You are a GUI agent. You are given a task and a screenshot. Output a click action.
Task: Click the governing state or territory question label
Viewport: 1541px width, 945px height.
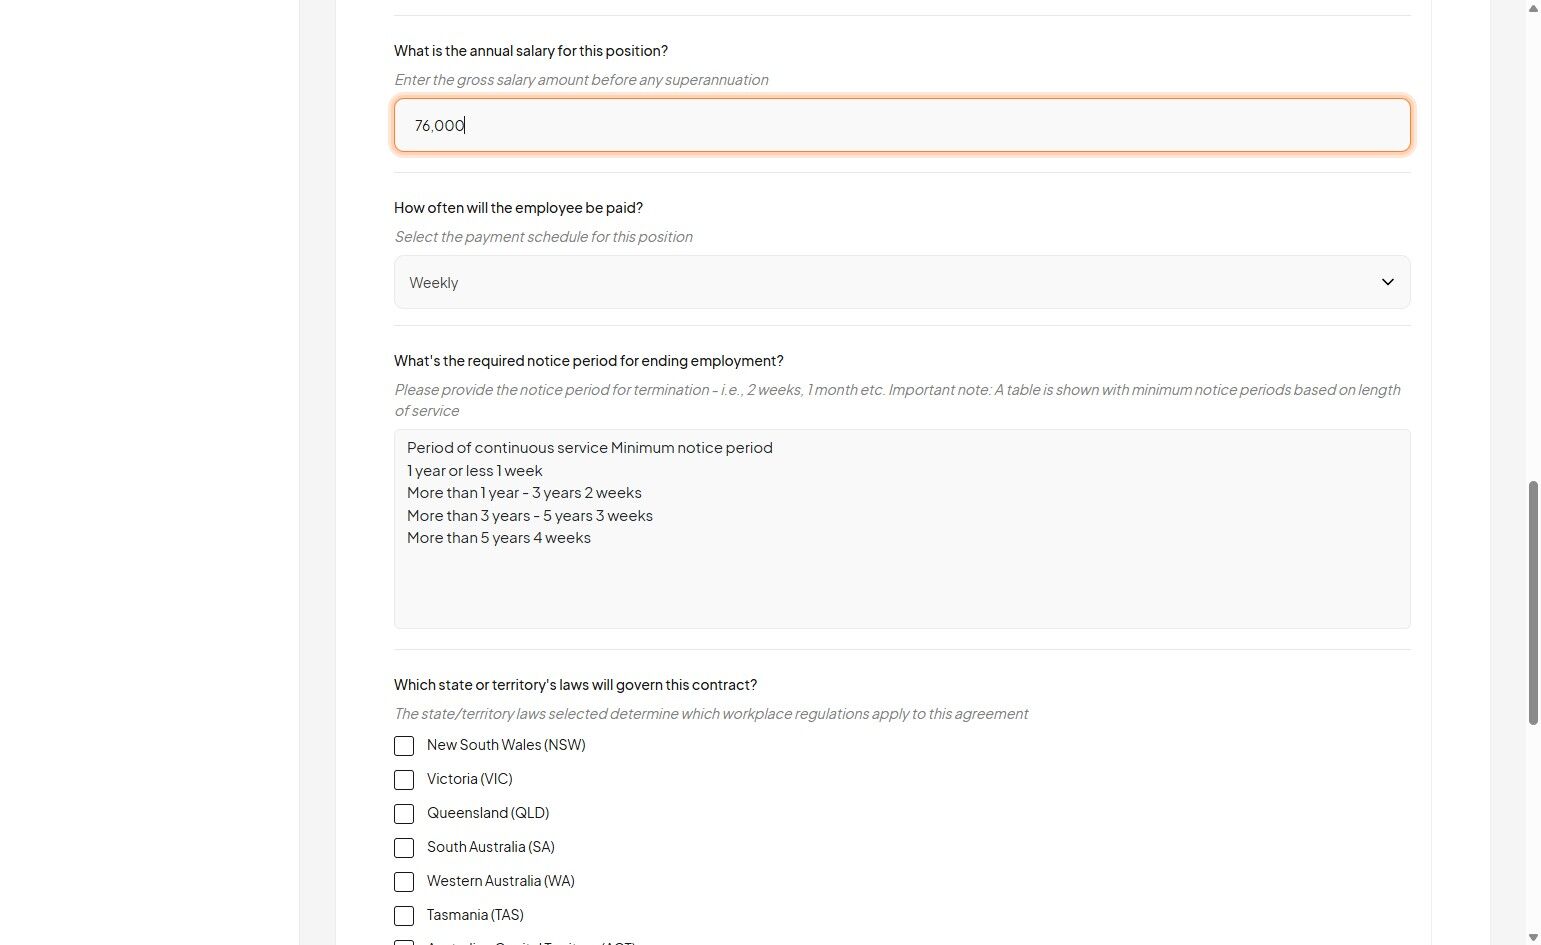pyautogui.click(x=575, y=685)
